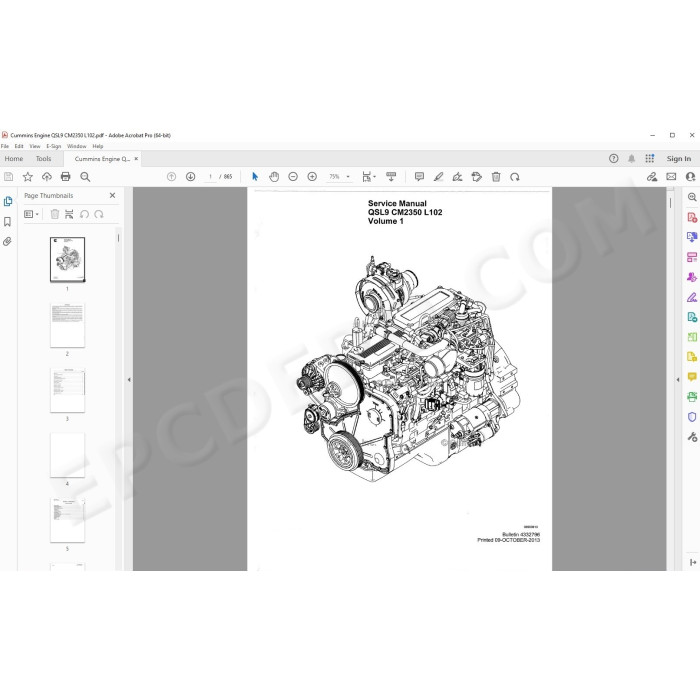Go to previous page arrow icon
Screen dimensions: 700x700
click(171, 177)
